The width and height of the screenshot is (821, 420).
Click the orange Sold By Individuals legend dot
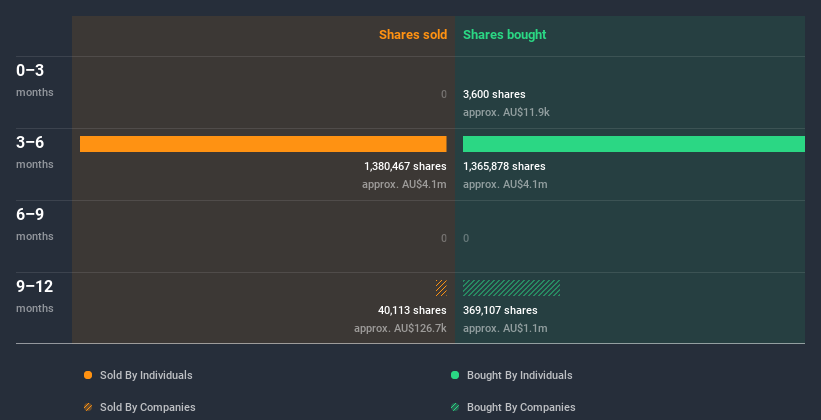88,375
